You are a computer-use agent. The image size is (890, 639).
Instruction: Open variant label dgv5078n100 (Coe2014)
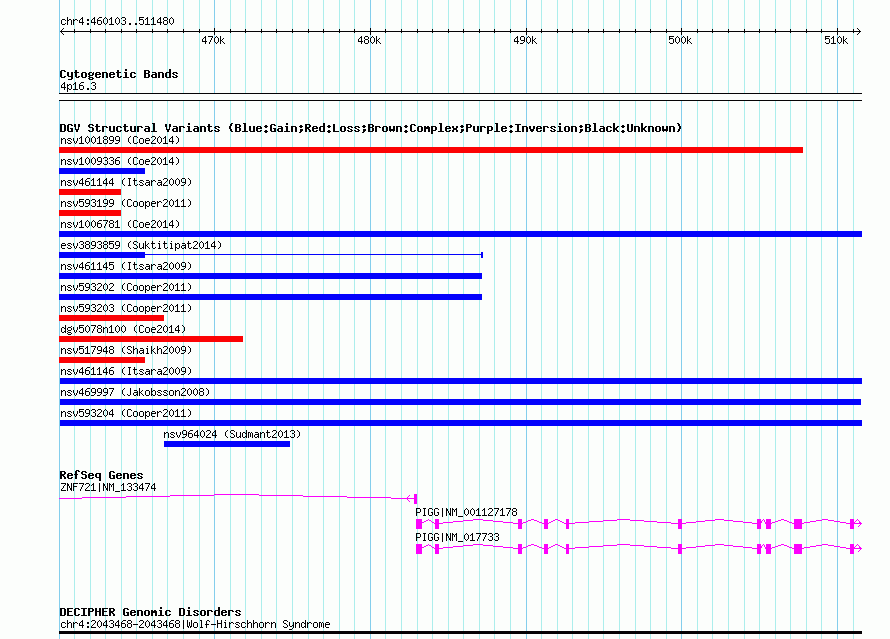tap(123, 329)
